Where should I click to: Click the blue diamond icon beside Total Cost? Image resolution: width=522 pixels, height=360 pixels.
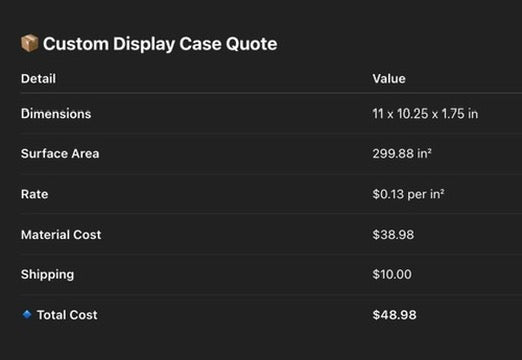27,314
